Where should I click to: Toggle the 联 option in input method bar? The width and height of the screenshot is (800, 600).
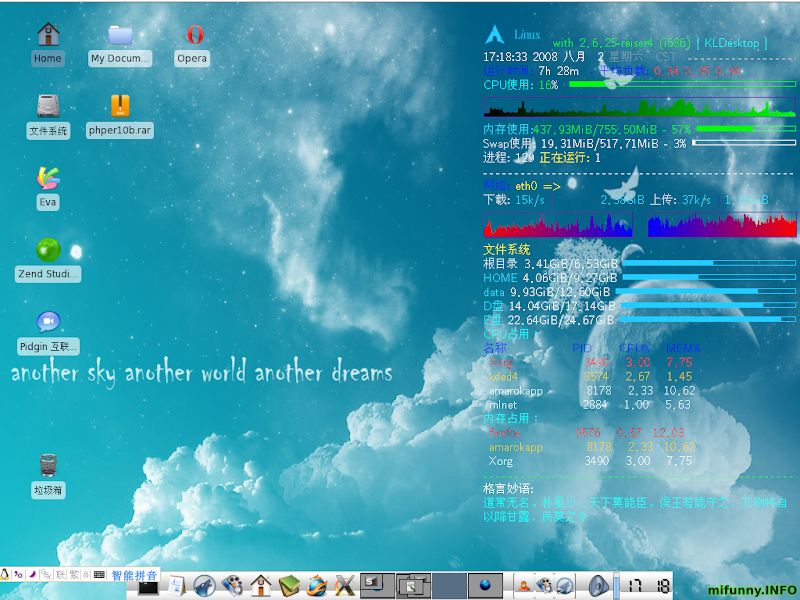click(x=60, y=574)
